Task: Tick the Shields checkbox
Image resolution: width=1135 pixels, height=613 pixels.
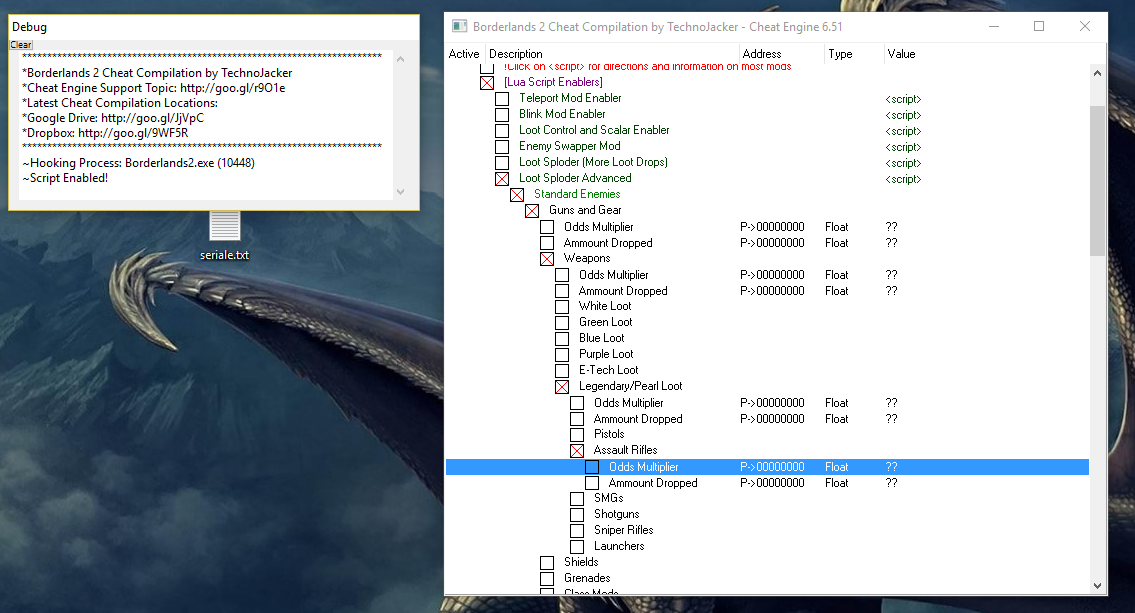Action: point(547,562)
